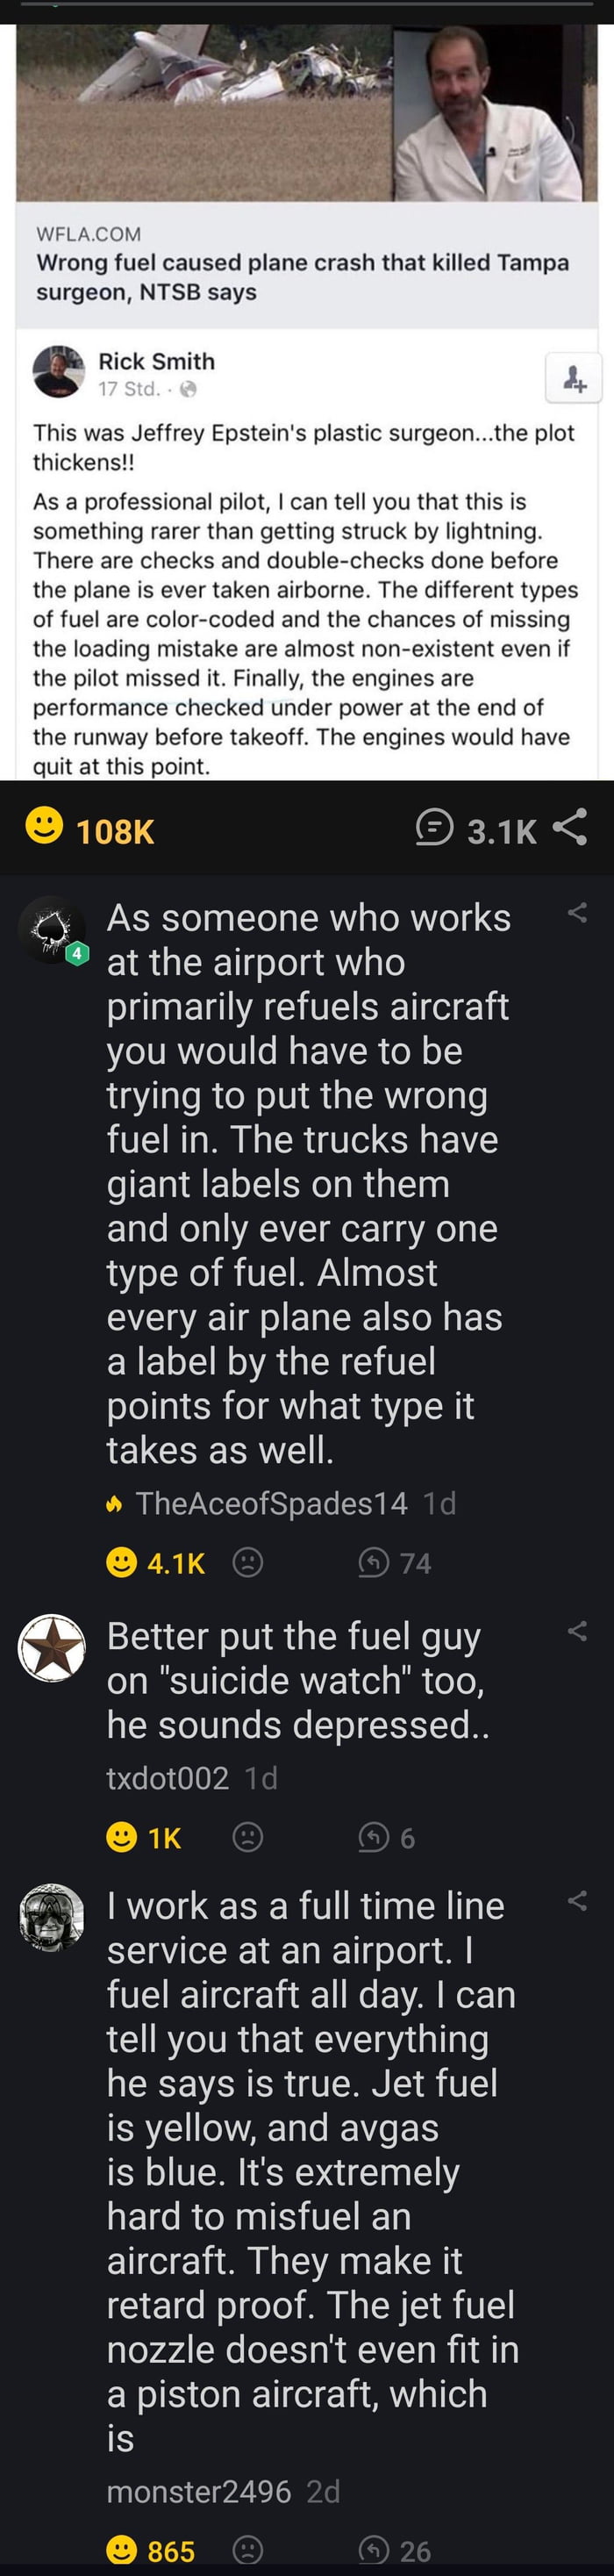
Task: Tap the spade avatar of TheAceofSpades14
Action: pos(52,930)
